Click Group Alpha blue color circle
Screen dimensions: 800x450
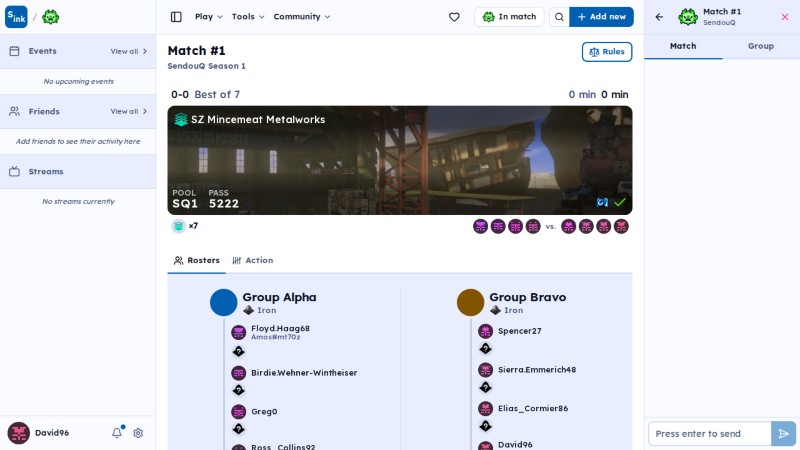coord(223,303)
